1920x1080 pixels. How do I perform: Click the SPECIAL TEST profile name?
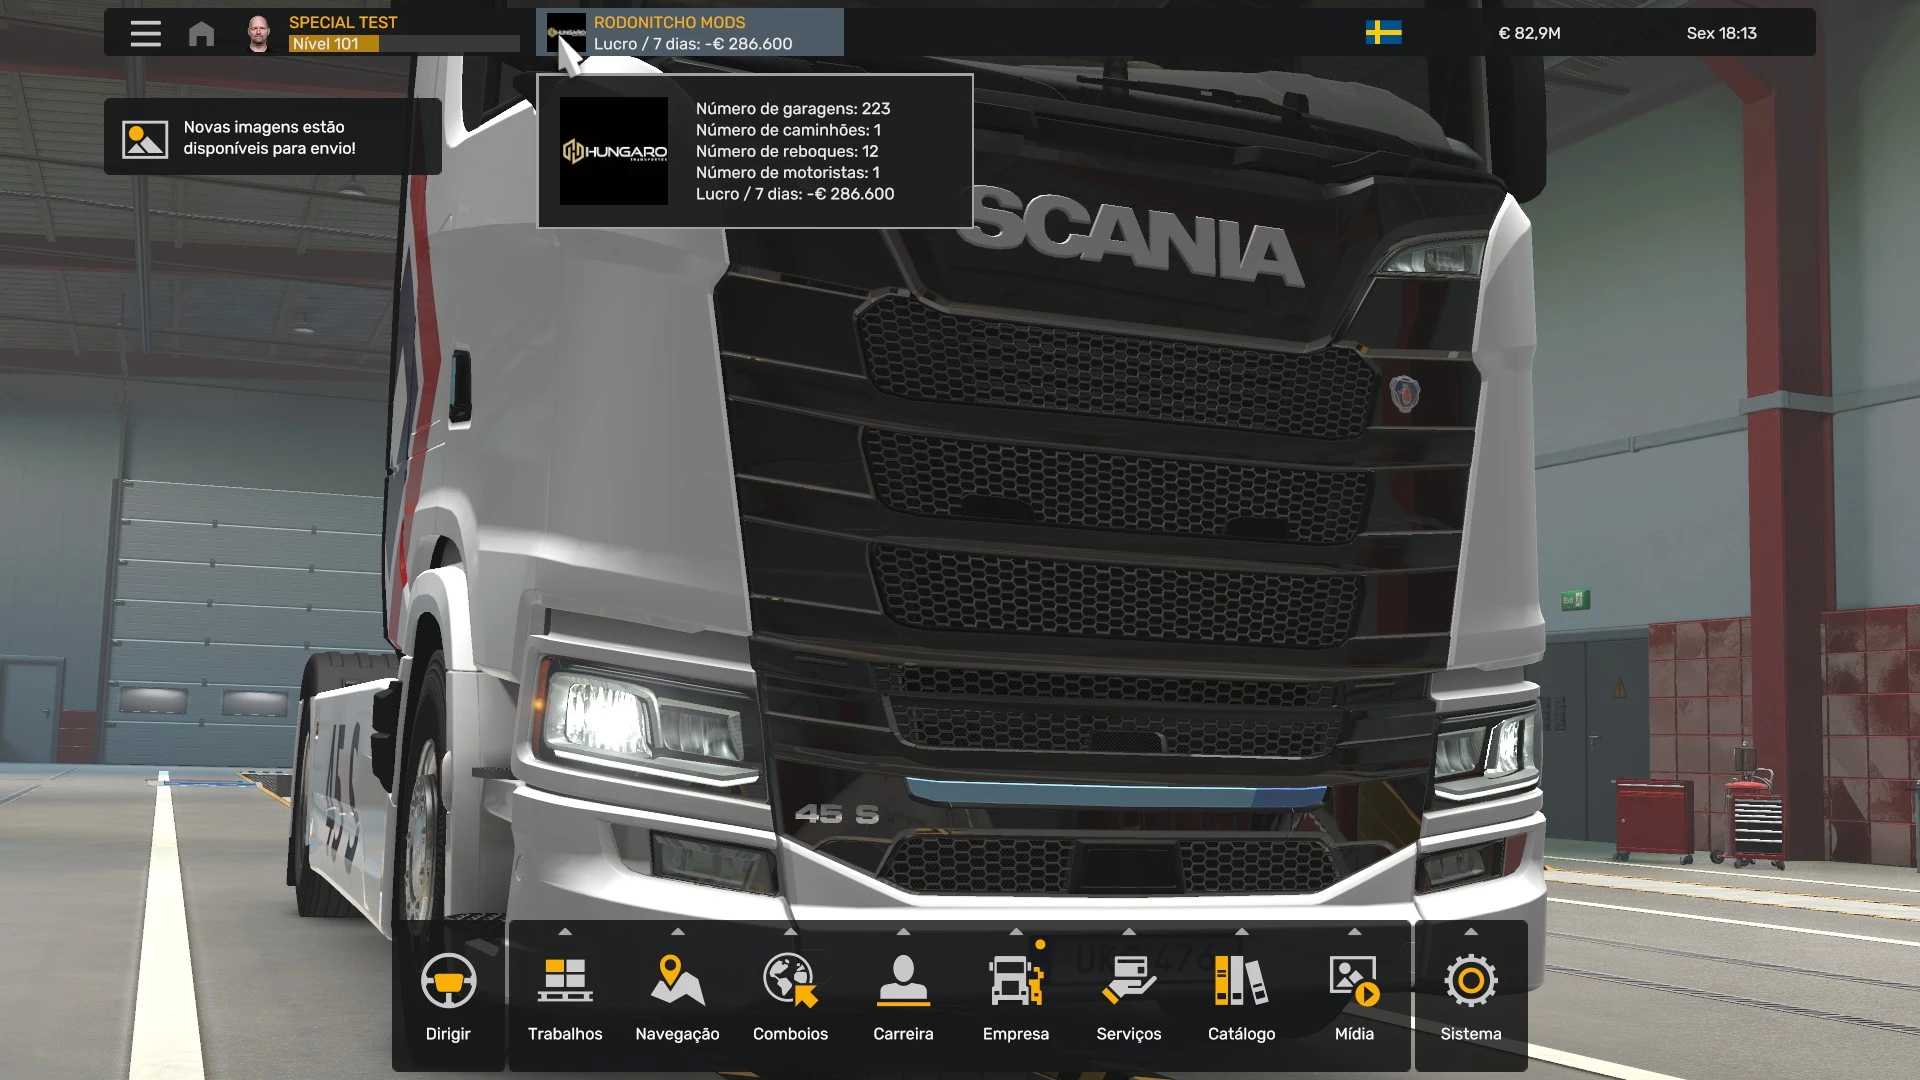343,22
